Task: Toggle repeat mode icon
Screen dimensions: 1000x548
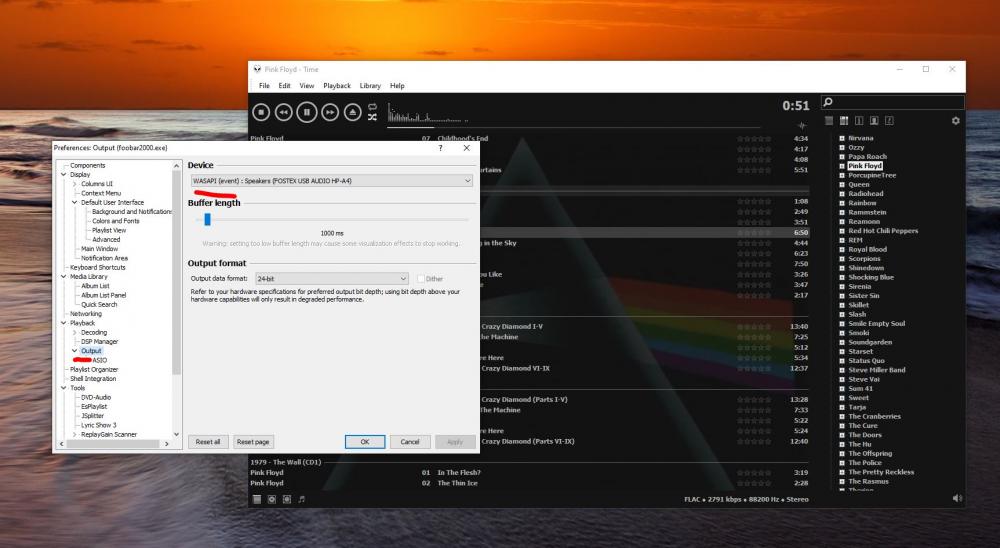Action: click(x=372, y=107)
